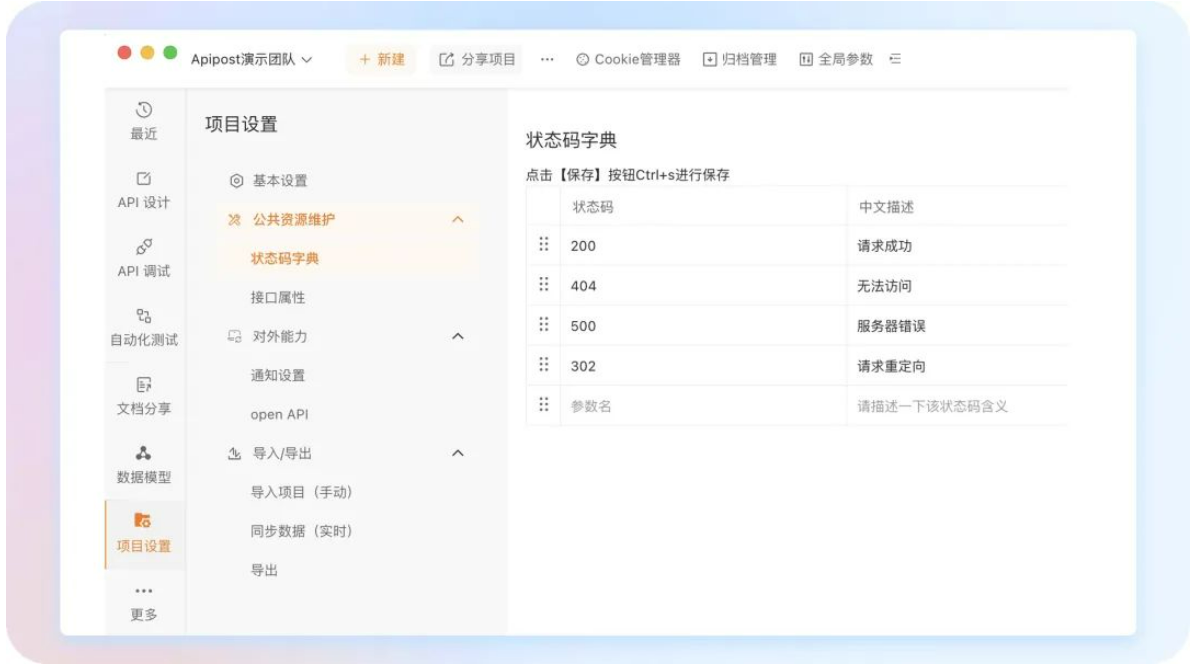Open the 更多 three-dot sidebar icon
Image resolution: width=1194 pixels, height=668 pixels.
tap(144, 590)
